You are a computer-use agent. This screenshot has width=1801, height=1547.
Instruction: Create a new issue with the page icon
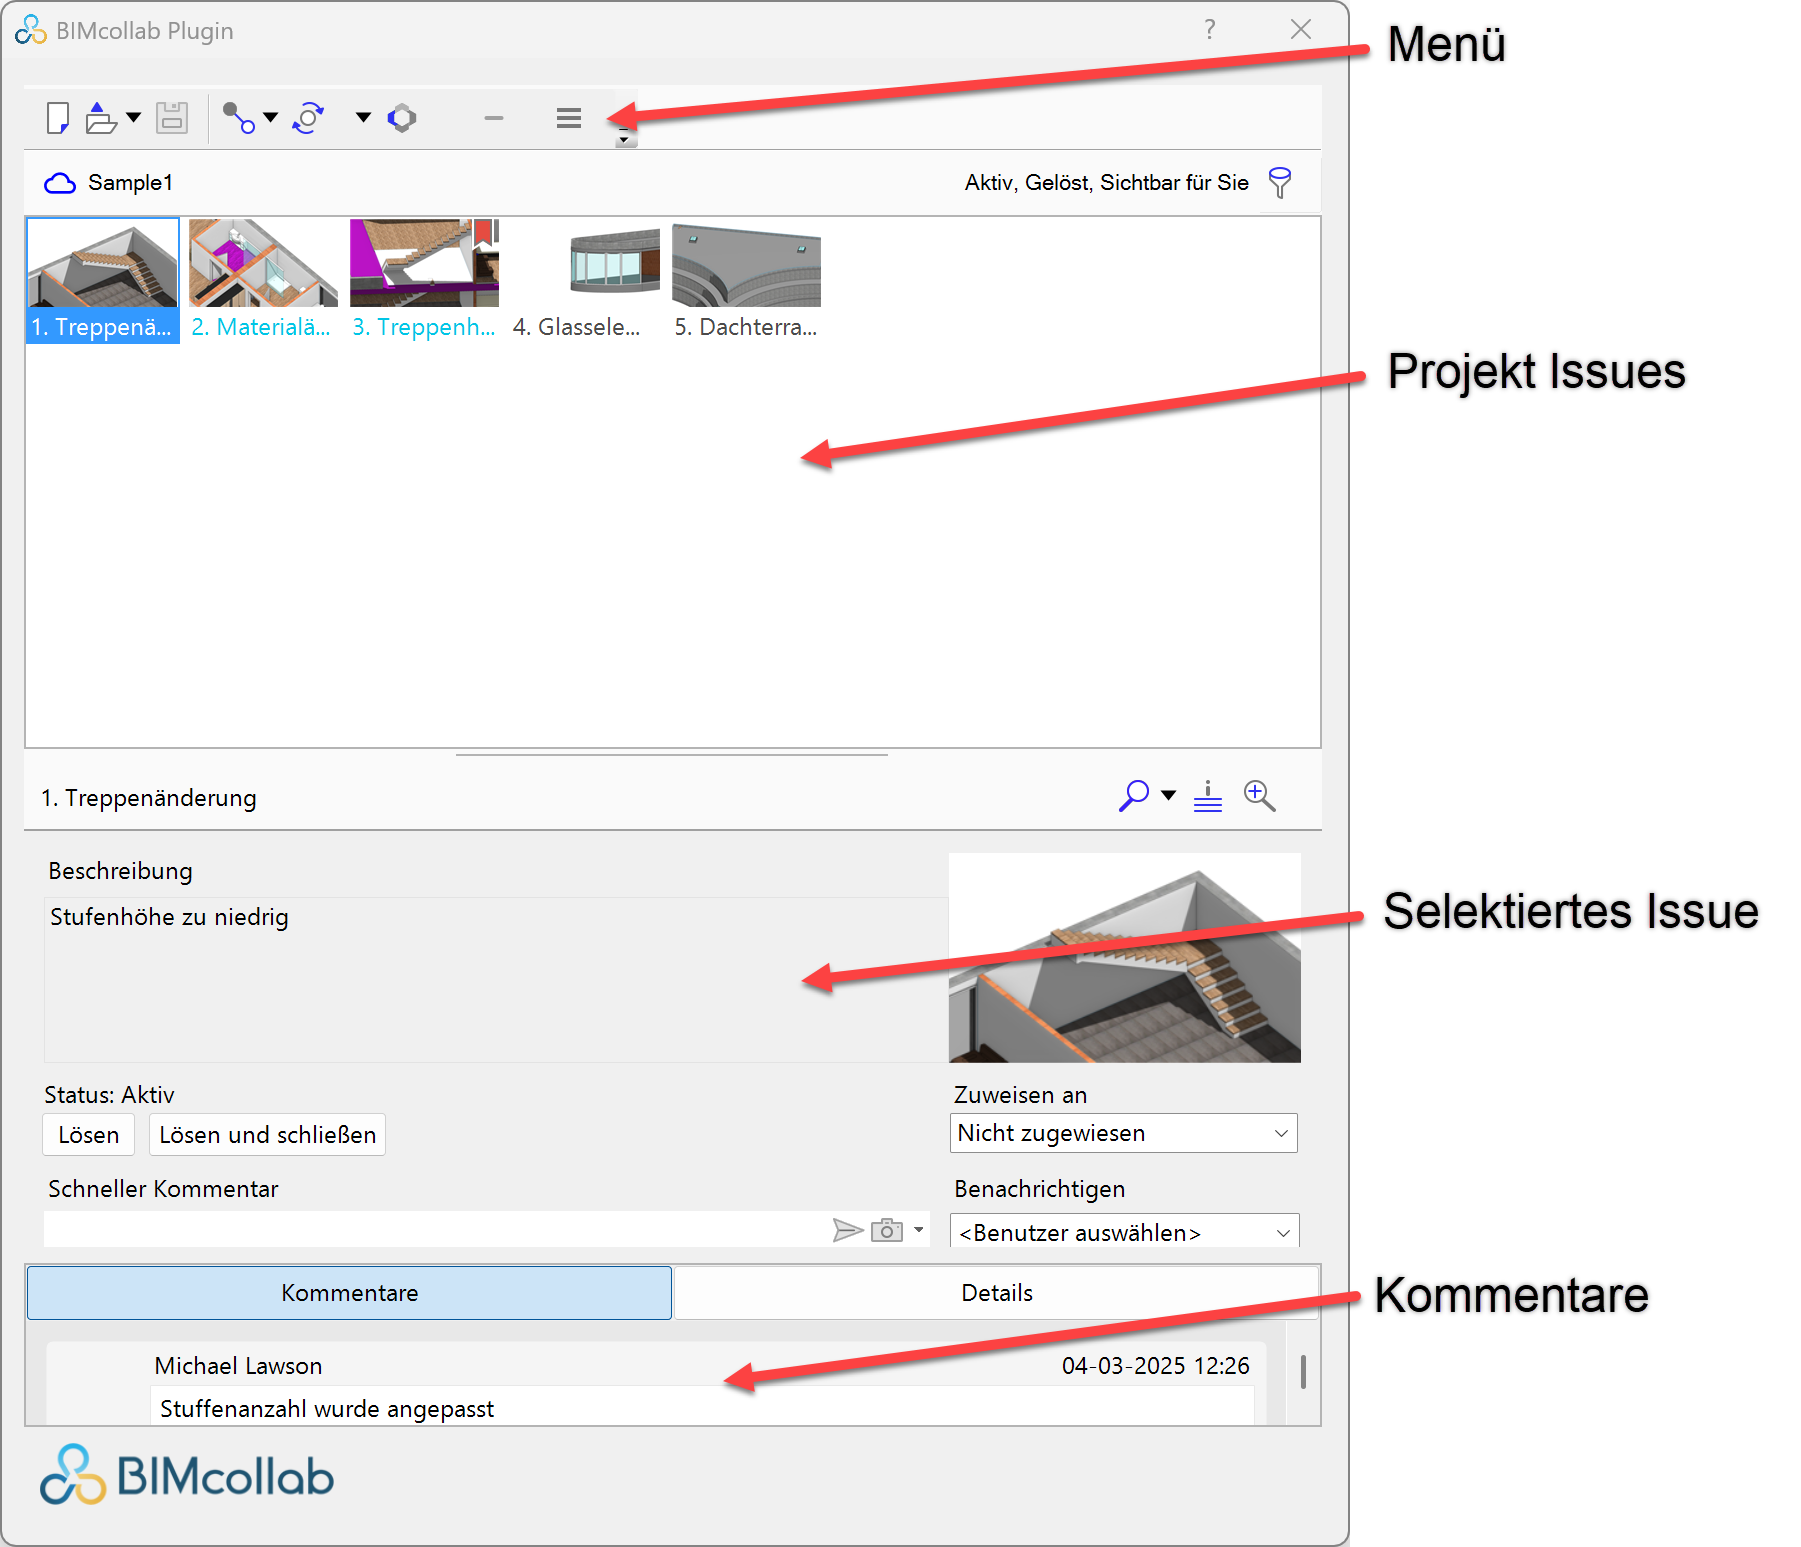click(x=57, y=117)
